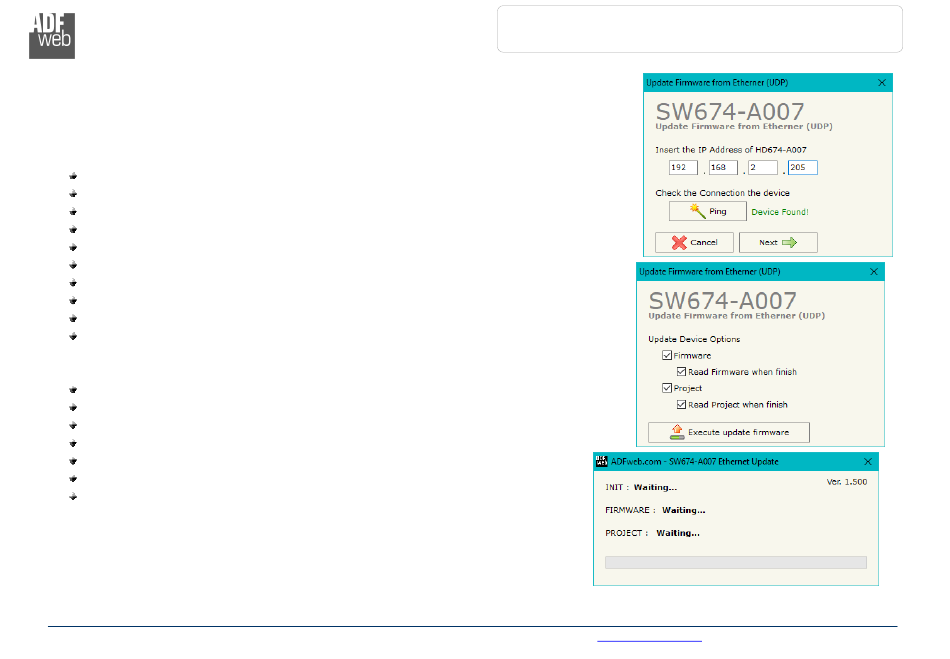Uncheck the Firmware checkbox

click(667, 355)
